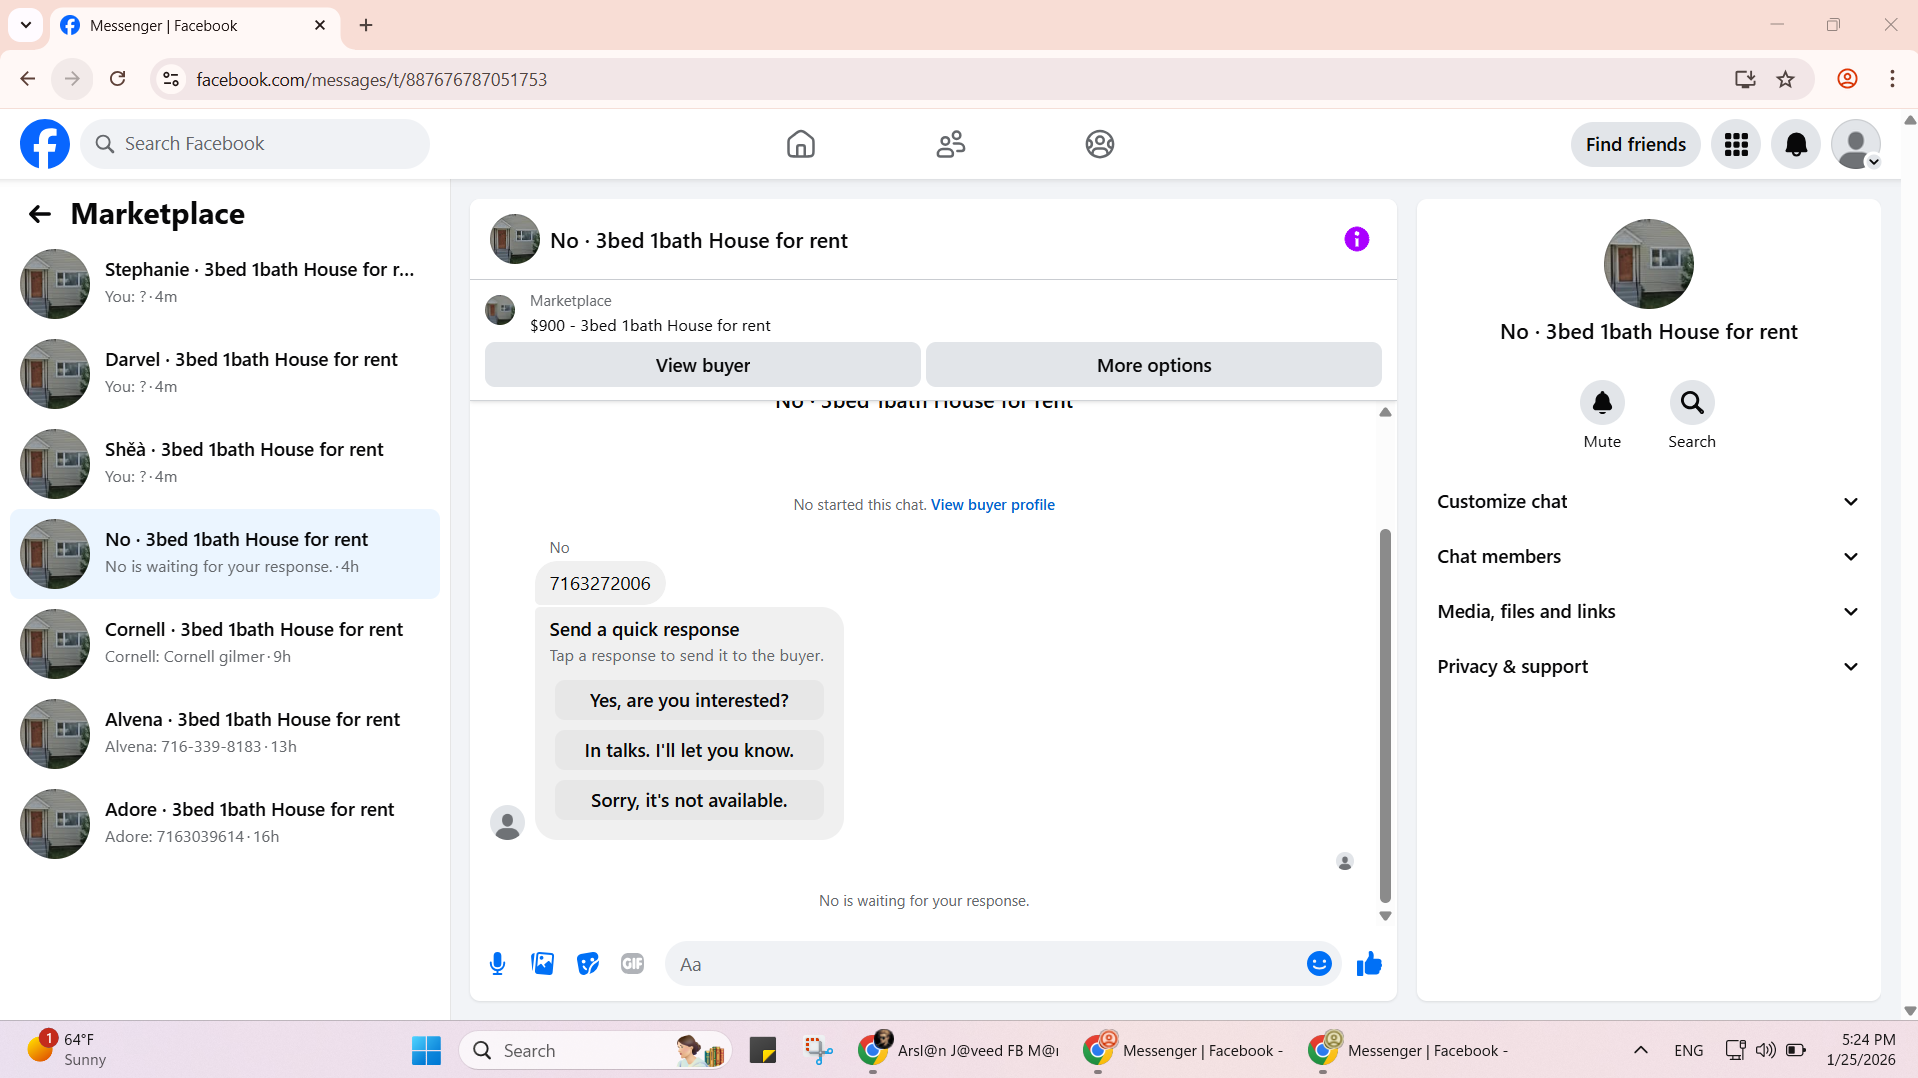This screenshot has width=1918, height=1078.
Task: Click the Search Facebook field
Action: (x=255, y=144)
